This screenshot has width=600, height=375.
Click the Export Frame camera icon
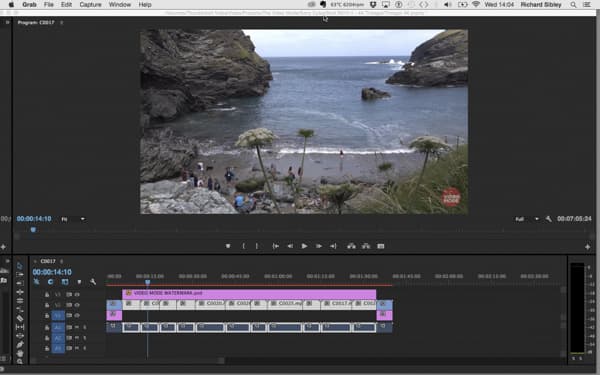(x=380, y=246)
